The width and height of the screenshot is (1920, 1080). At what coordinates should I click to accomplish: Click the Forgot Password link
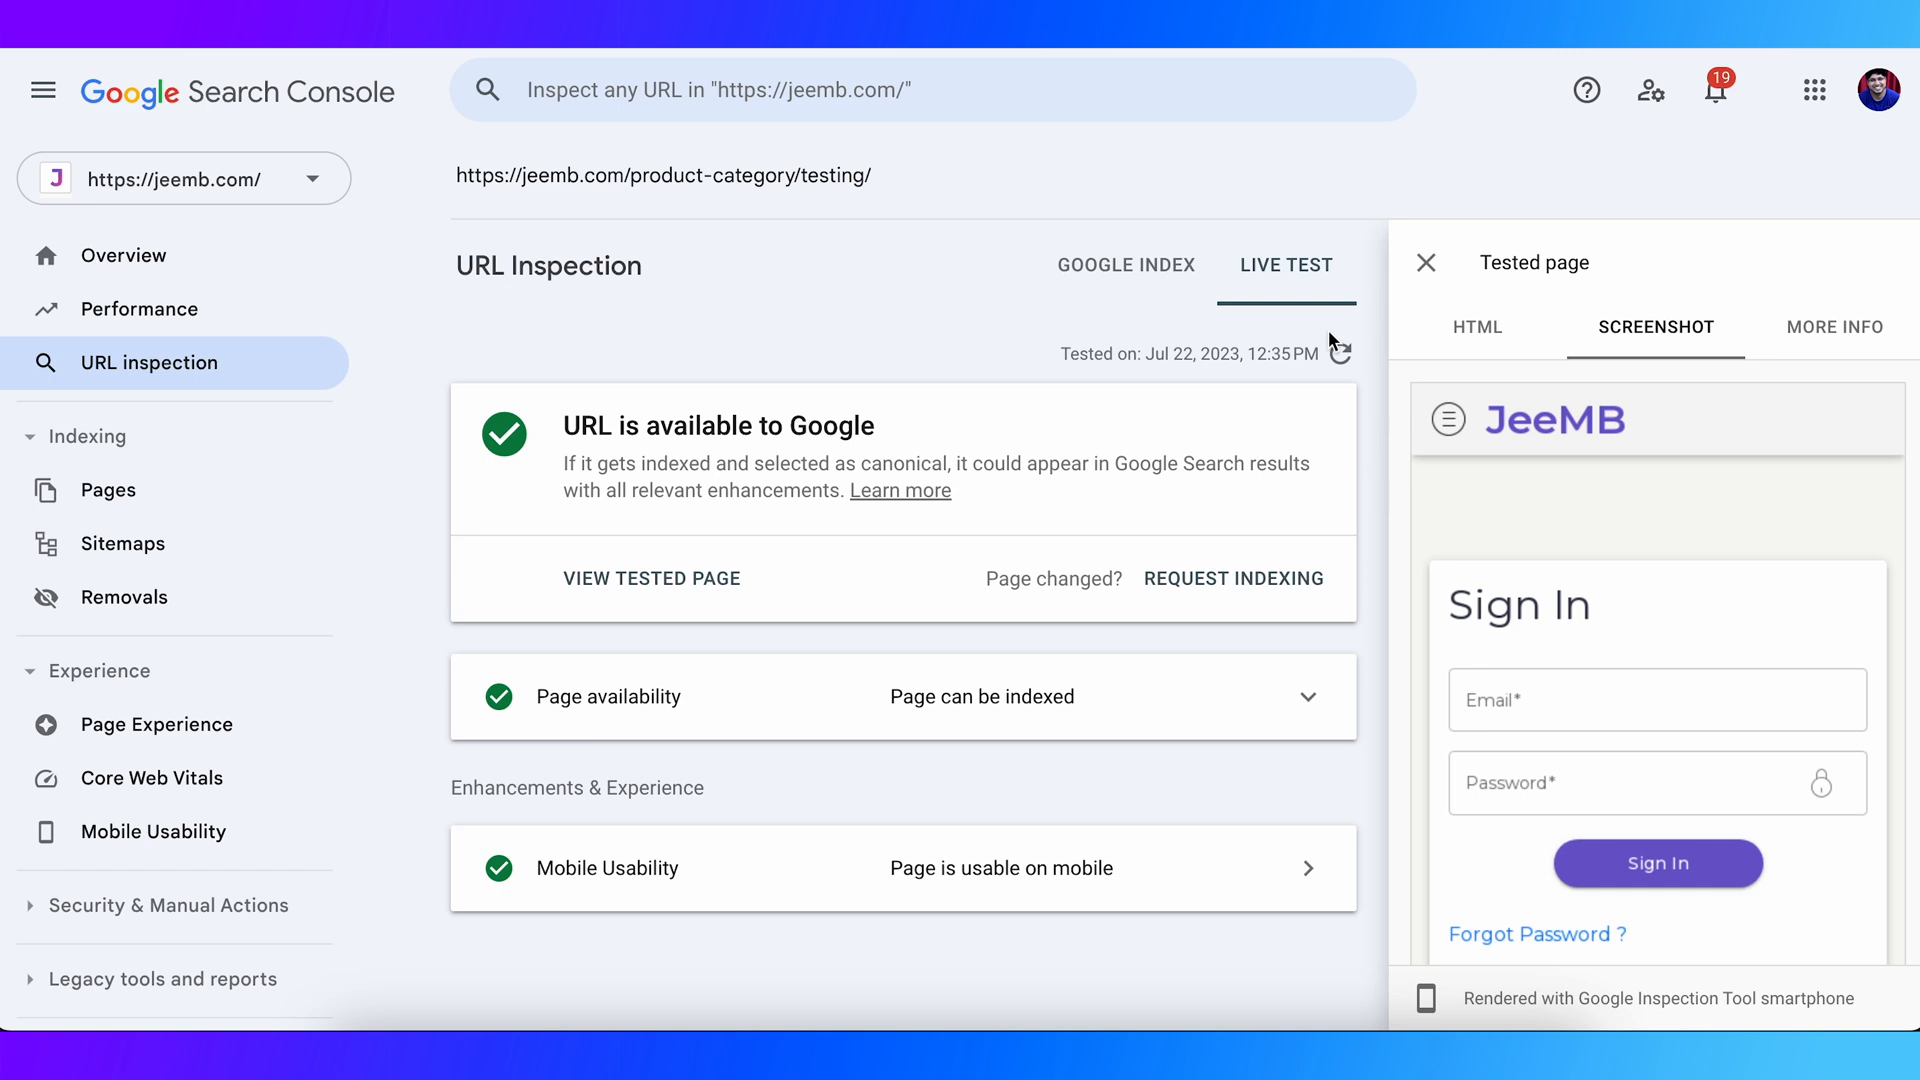[x=1537, y=934]
